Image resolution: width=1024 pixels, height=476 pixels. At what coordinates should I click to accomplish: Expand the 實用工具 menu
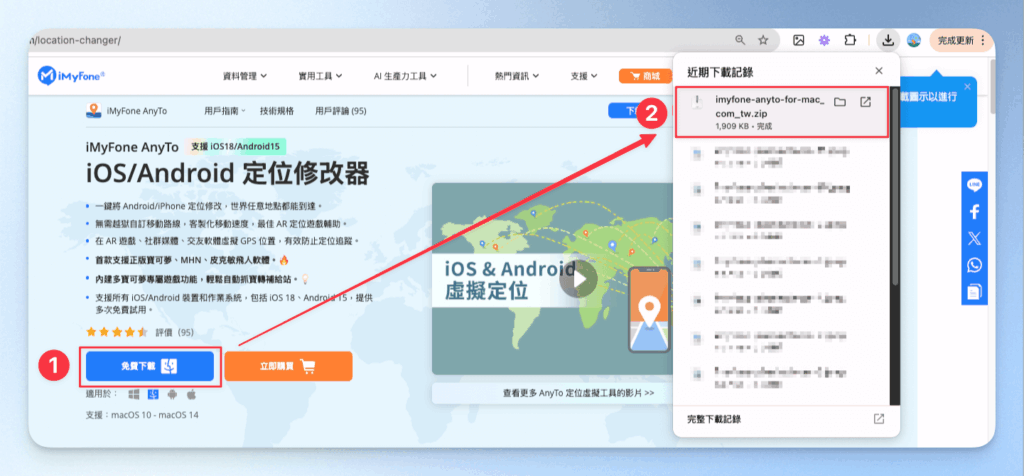point(321,76)
